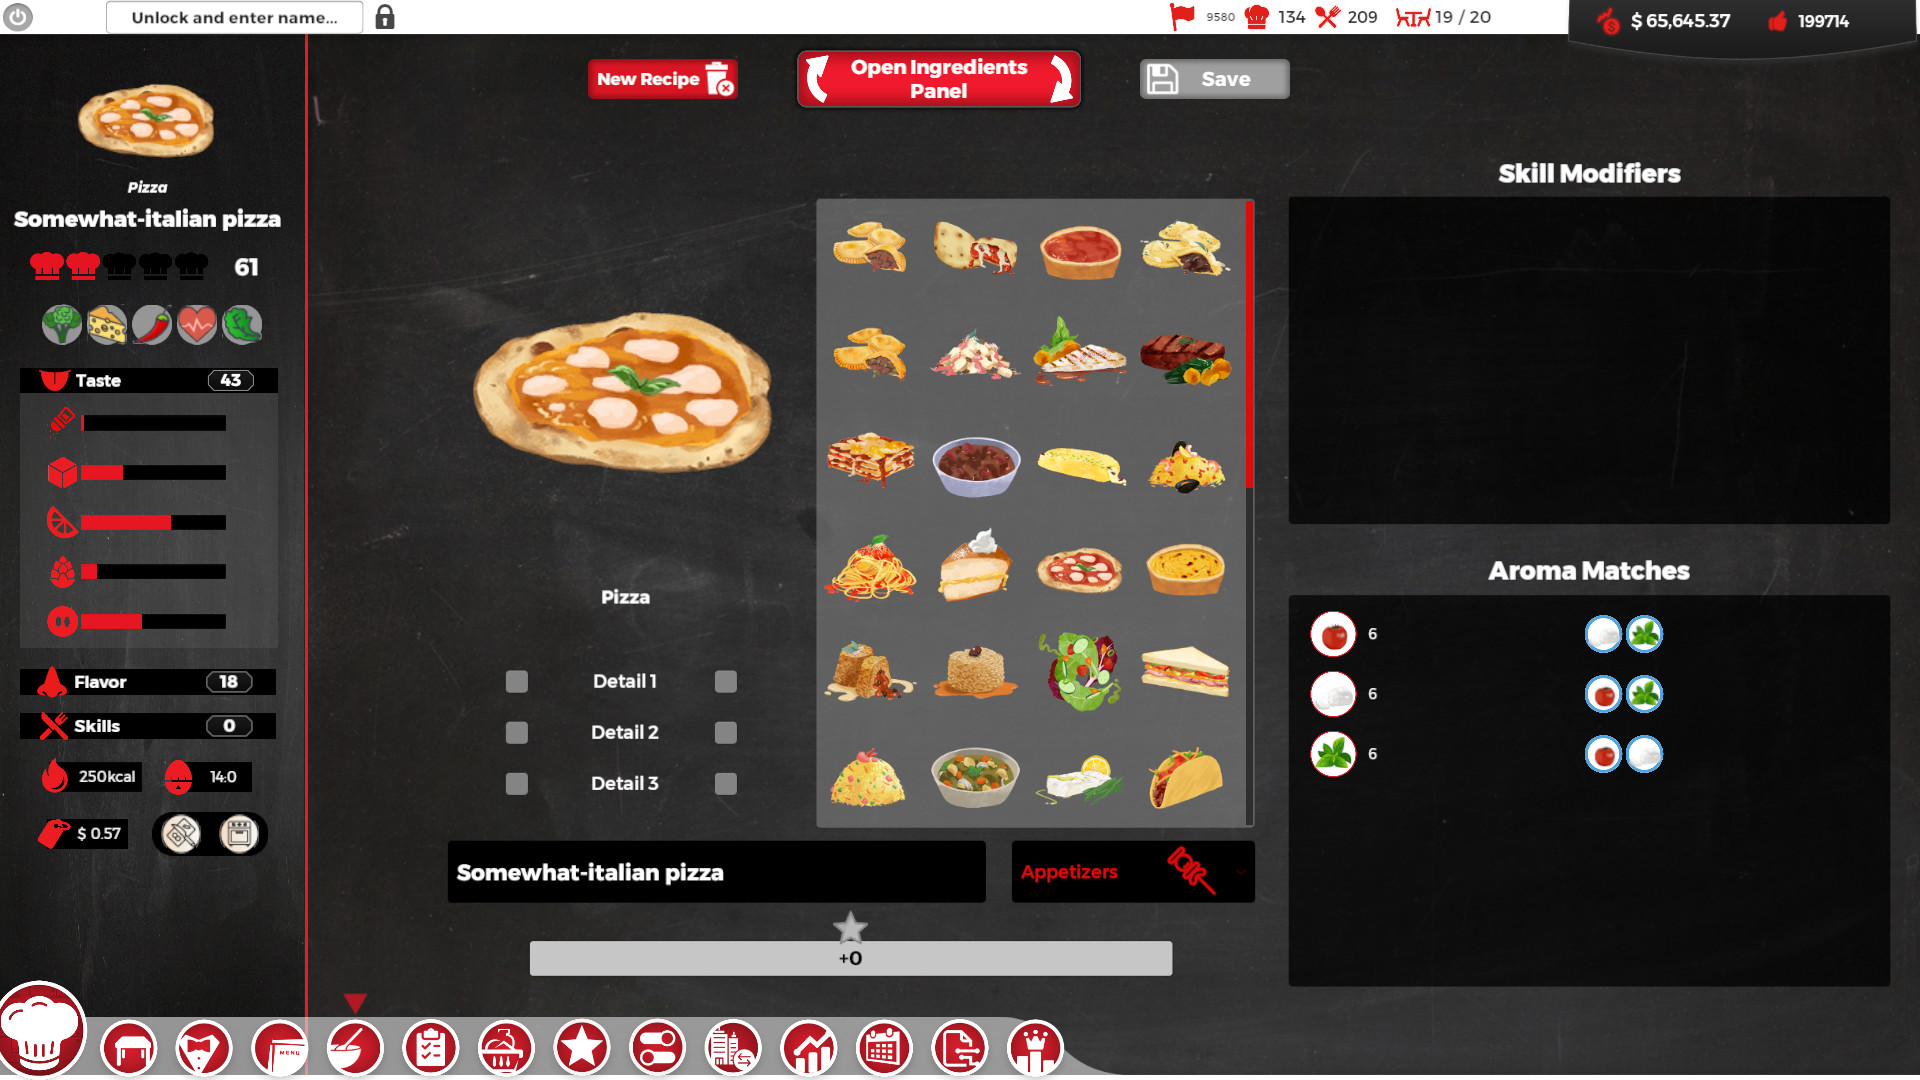Select the sandwich ingredient icon

pyautogui.click(x=1178, y=673)
